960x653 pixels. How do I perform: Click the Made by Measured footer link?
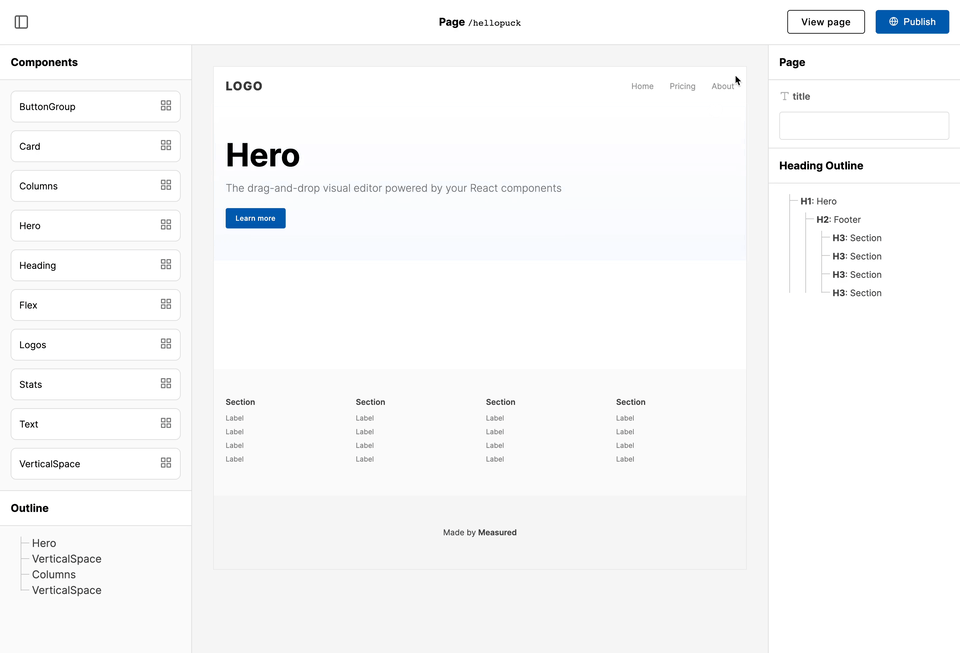point(480,532)
